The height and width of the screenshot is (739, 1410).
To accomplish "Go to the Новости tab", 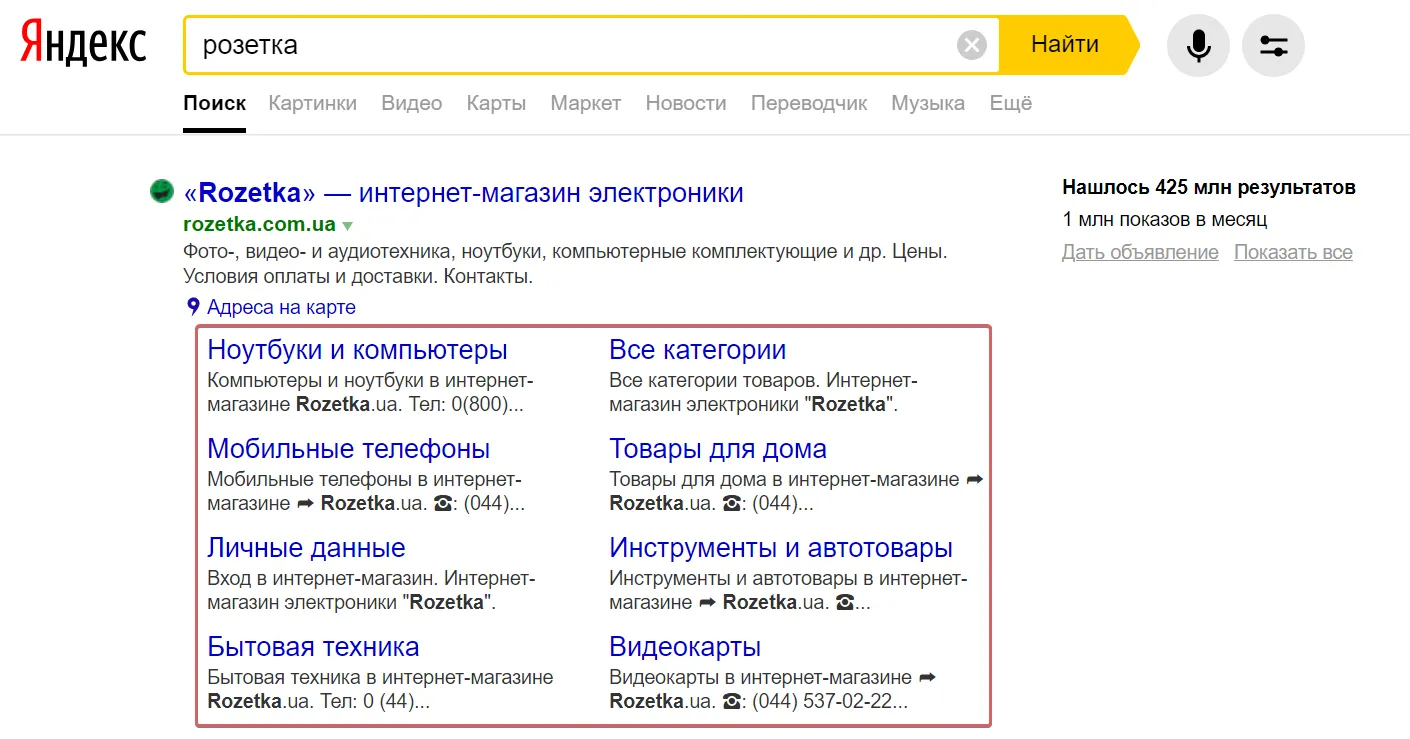I will click(x=686, y=103).
